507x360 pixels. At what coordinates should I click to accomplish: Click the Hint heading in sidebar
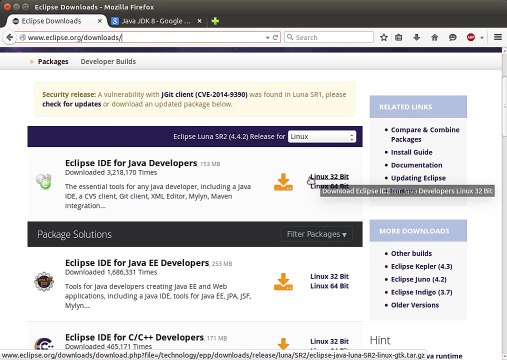pos(380,340)
